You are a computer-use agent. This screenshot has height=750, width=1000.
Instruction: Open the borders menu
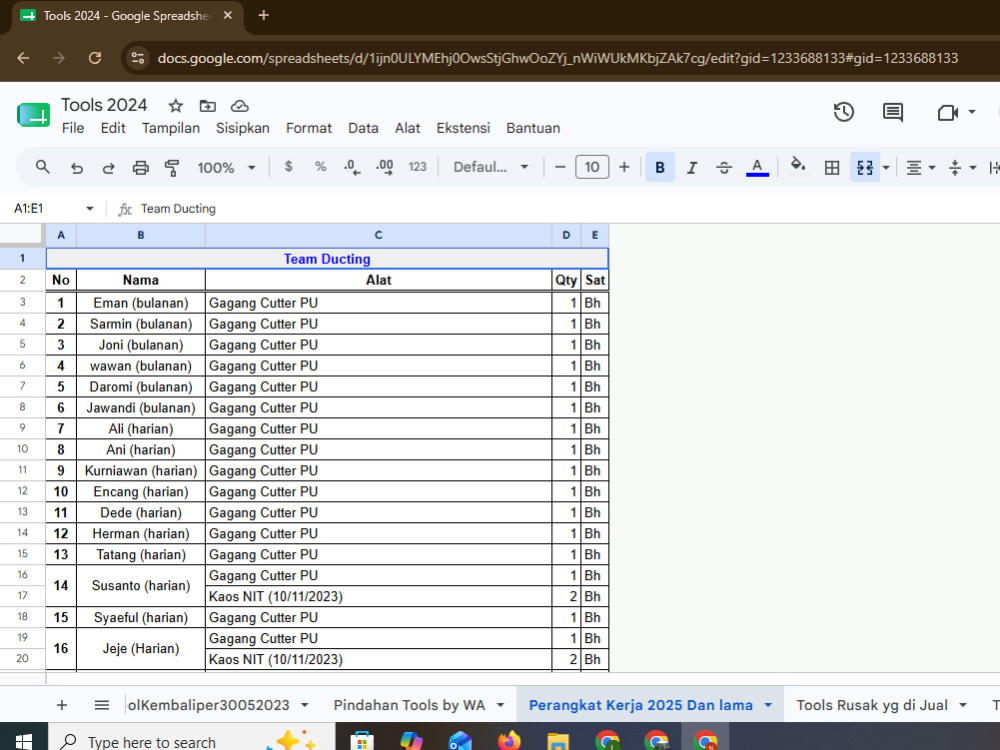pos(832,167)
